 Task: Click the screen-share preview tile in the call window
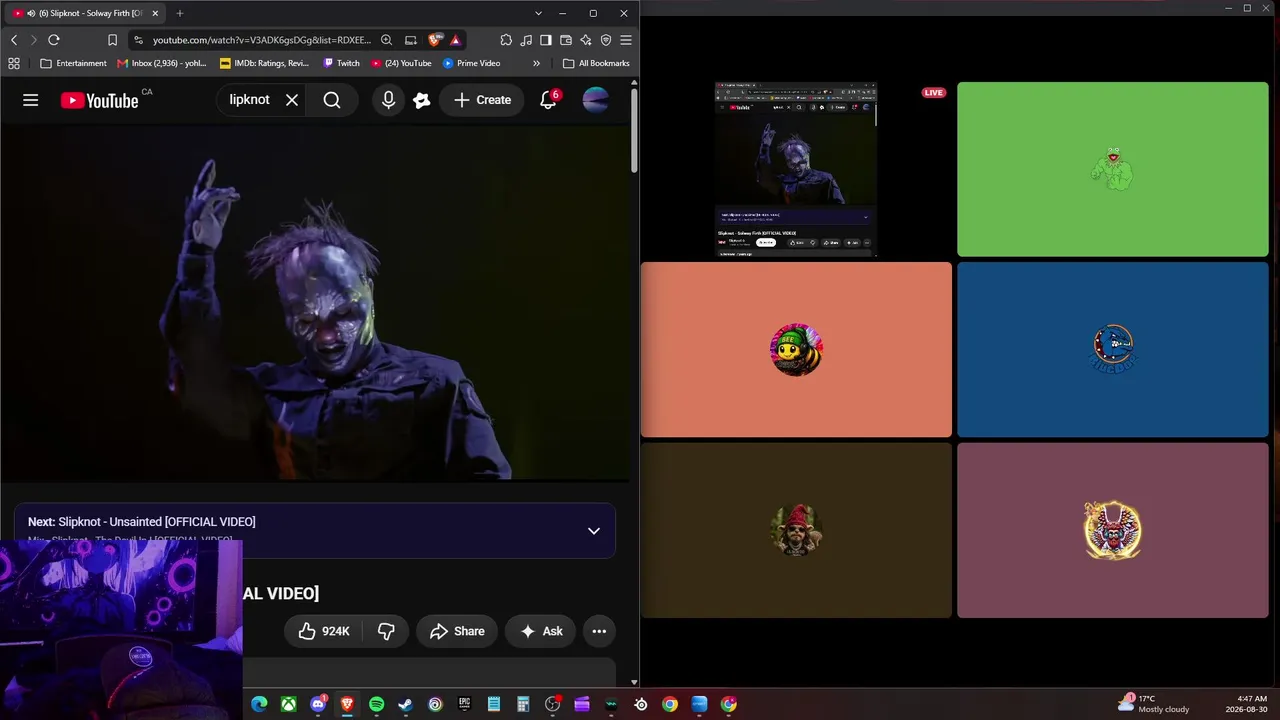(x=796, y=170)
